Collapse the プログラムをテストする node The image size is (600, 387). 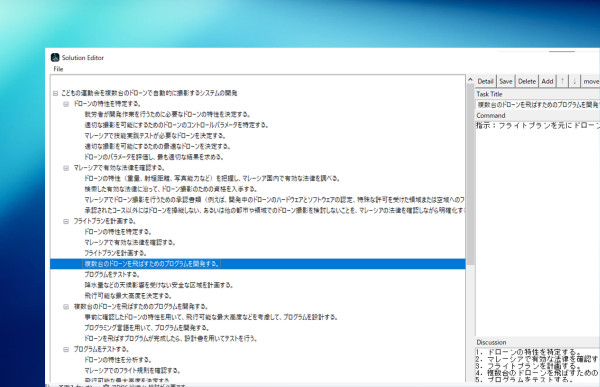click(66, 349)
